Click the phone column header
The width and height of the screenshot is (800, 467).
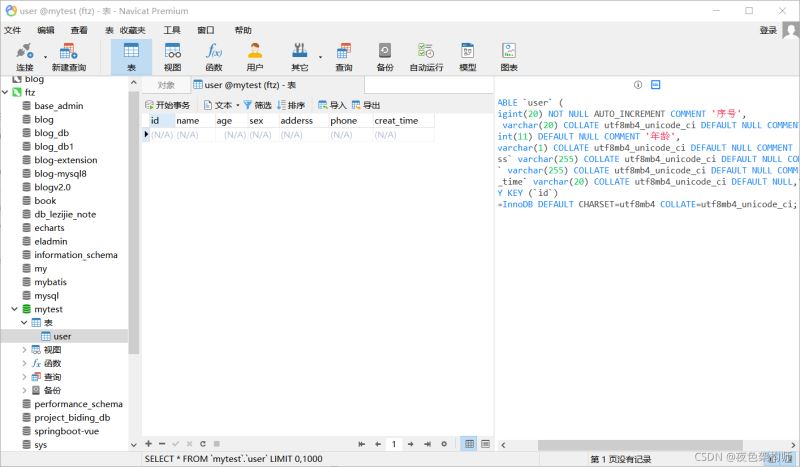pos(349,120)
